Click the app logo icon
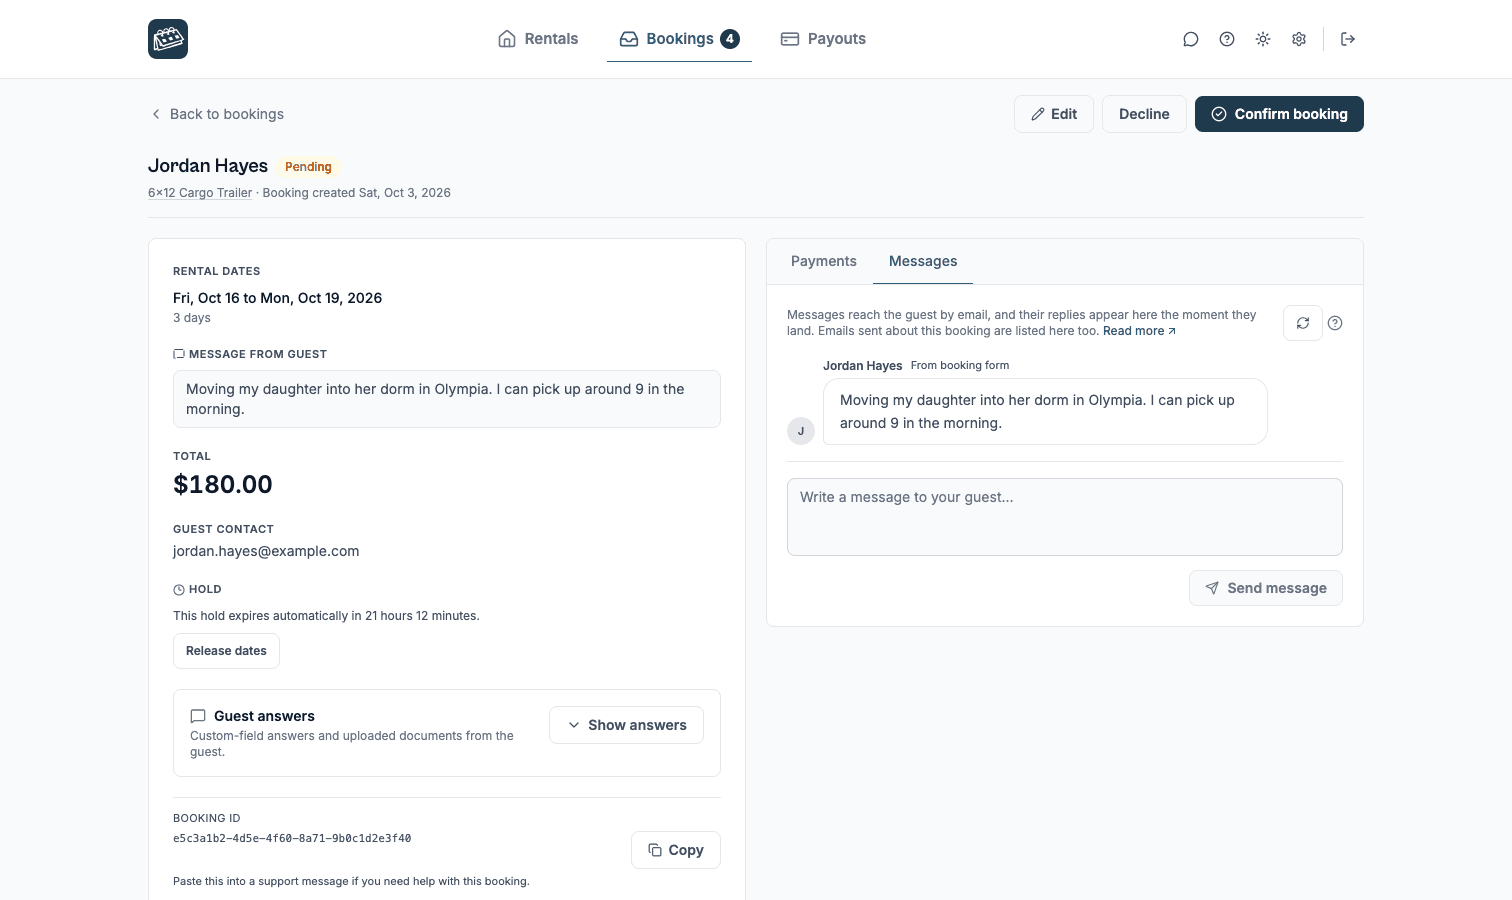Image resolution: width=1512 pixels, height=900 pixels. (168, 39)
